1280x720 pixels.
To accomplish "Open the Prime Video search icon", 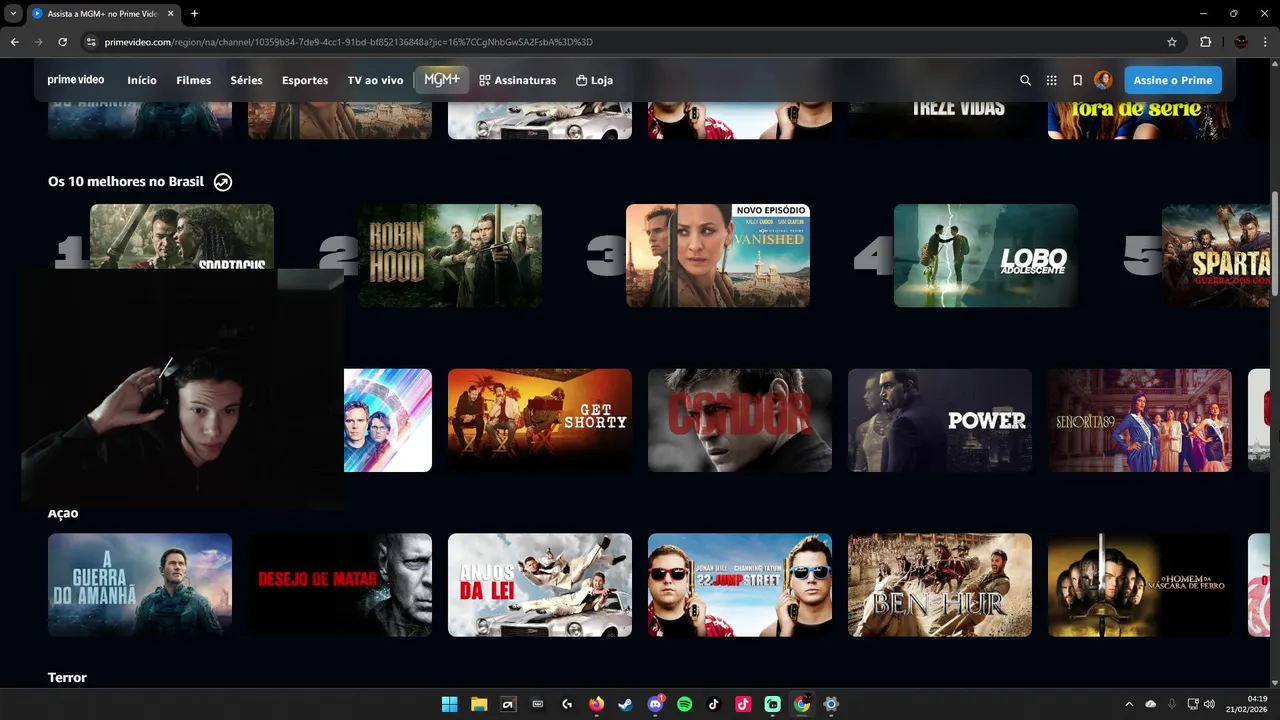I will click(1025, 80).
